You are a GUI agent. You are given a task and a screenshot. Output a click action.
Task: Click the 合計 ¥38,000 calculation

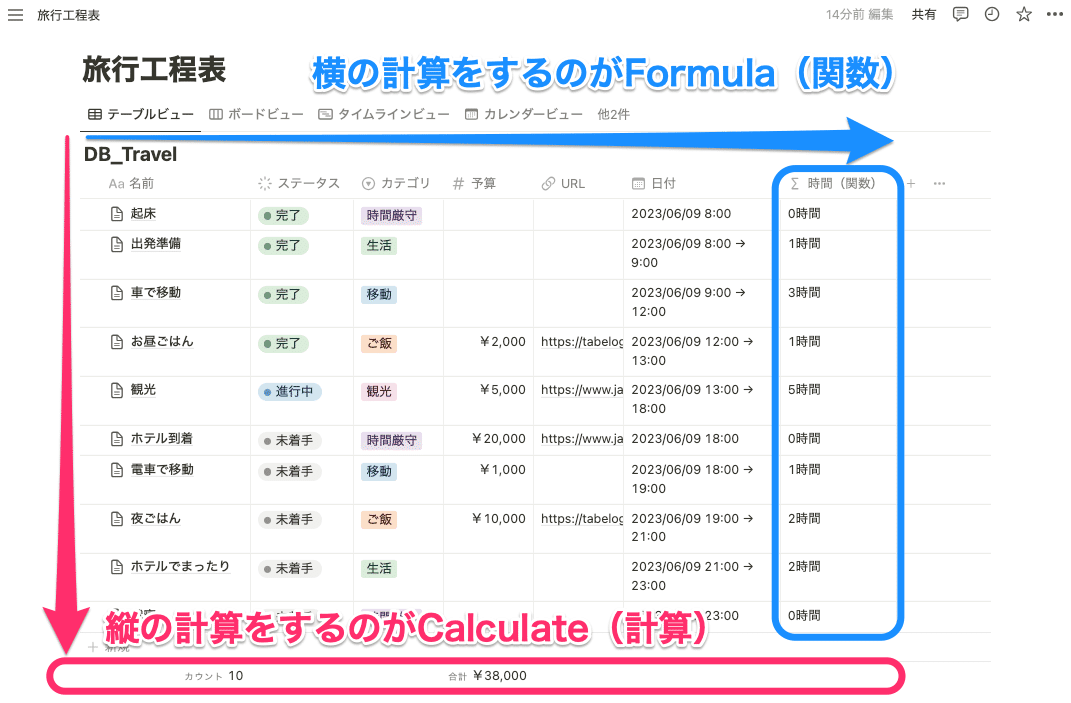click(x=490, y=675)
